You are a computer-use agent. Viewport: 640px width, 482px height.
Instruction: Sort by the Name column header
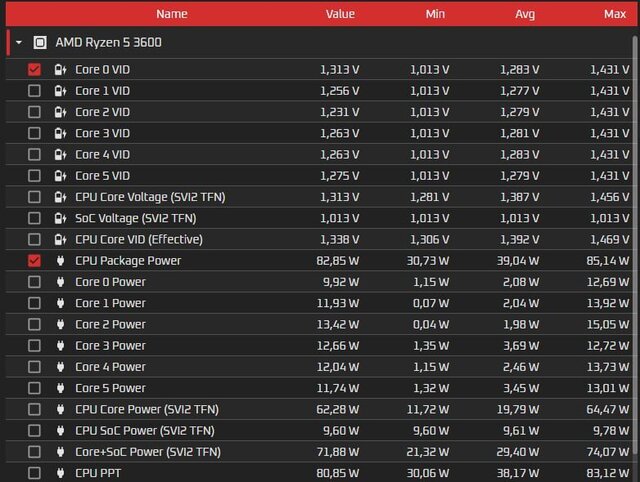(171, 14)
